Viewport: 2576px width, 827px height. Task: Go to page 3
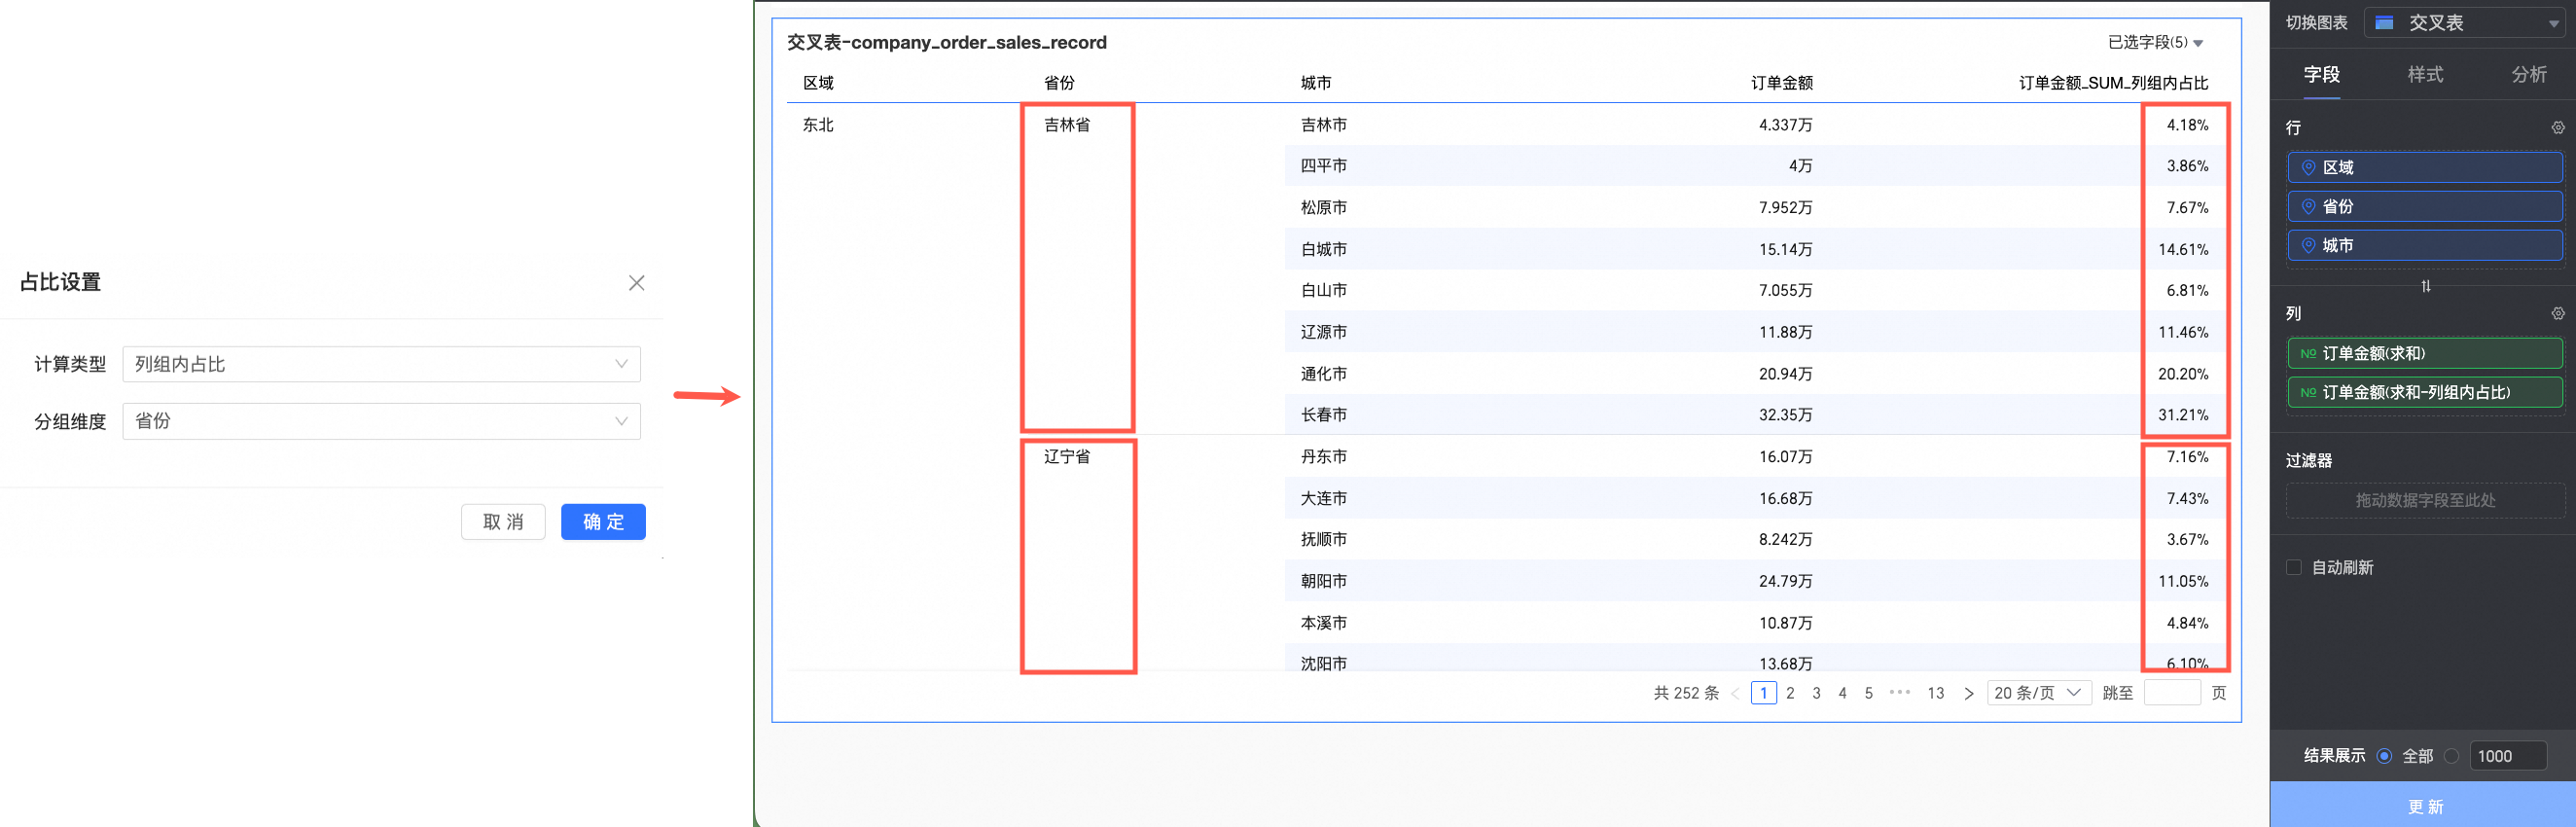pos(1816,693)
